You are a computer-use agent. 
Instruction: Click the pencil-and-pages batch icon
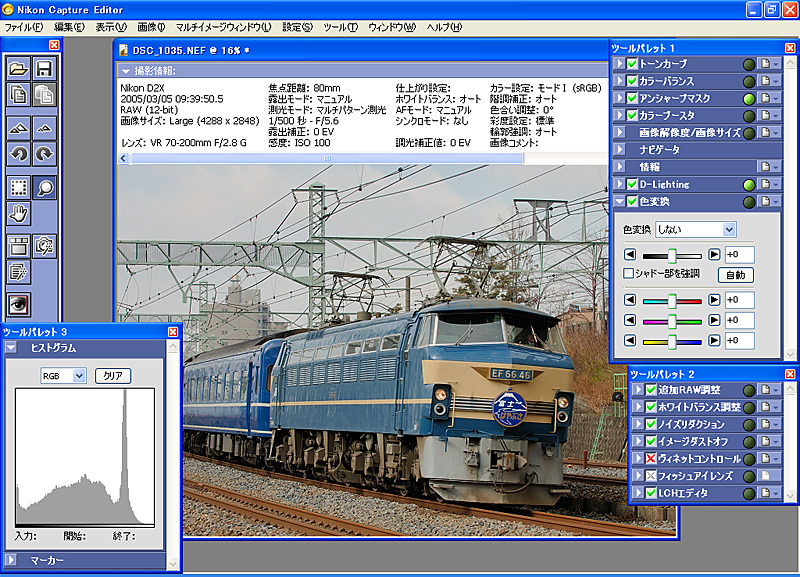pyautogui.click(x=19, y=272)
